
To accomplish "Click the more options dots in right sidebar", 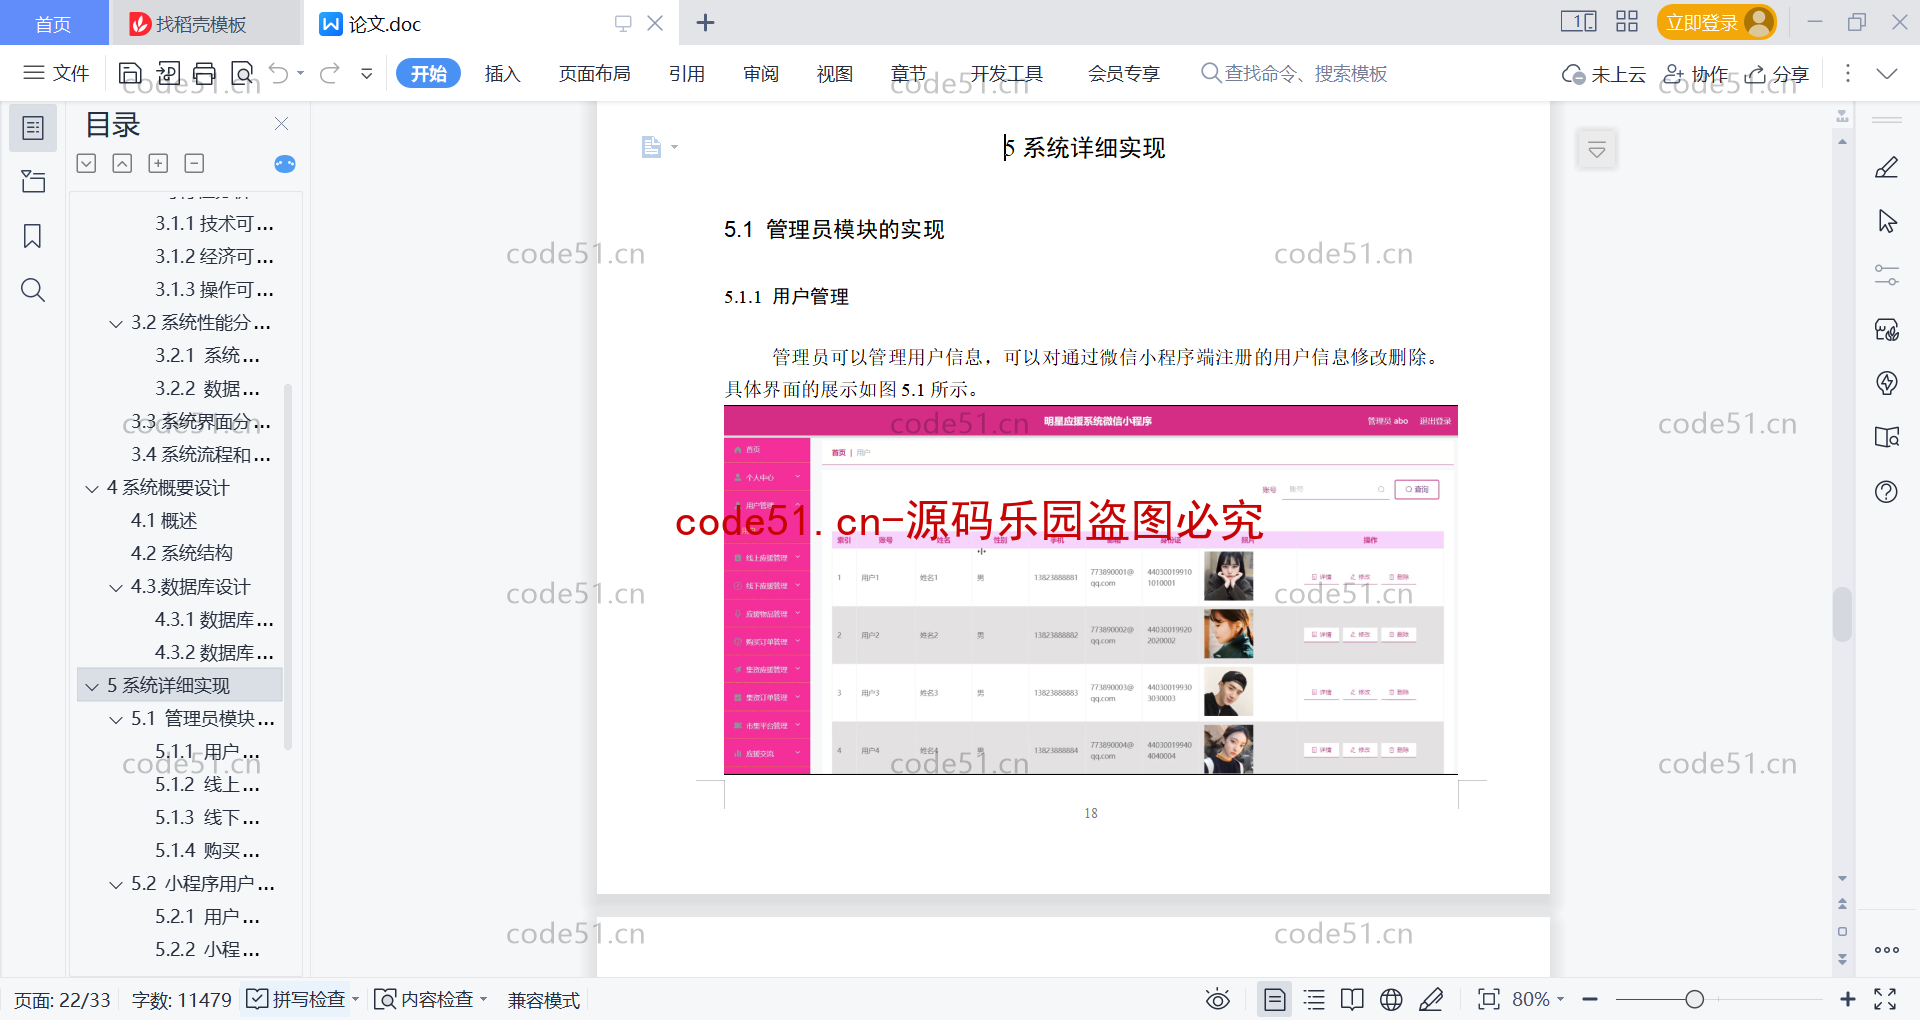I will [x=1886, y=950].
